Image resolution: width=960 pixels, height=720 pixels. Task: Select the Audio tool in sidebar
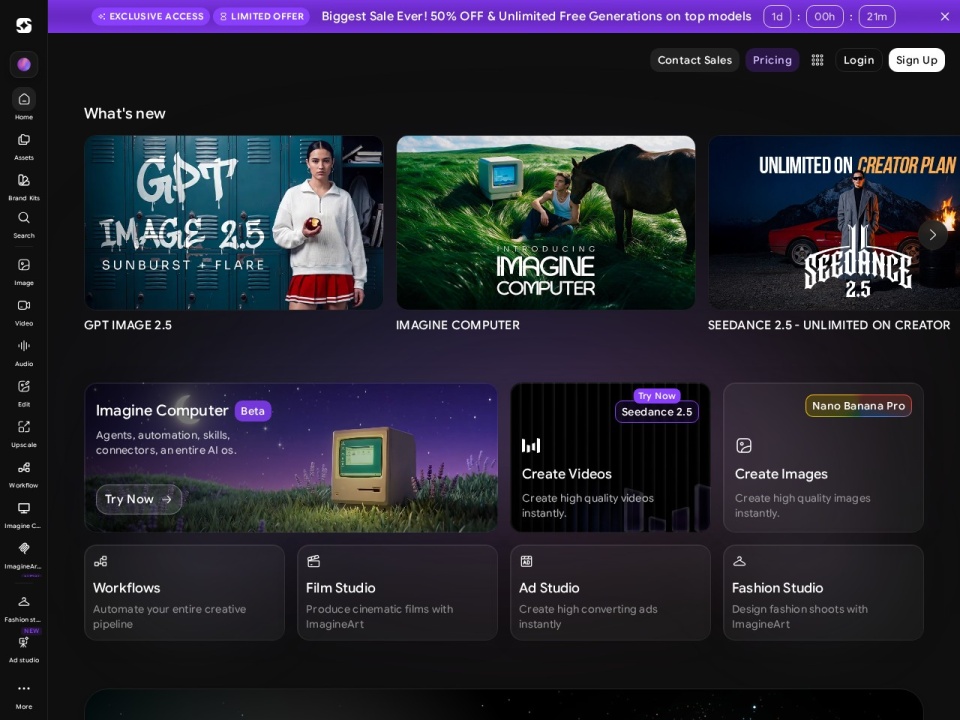pos(24,353)
